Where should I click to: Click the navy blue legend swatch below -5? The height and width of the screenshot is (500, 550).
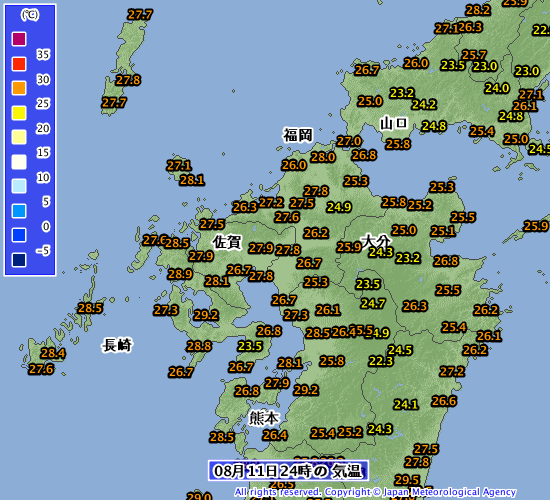pyautogui.click(x=19, y=260)
